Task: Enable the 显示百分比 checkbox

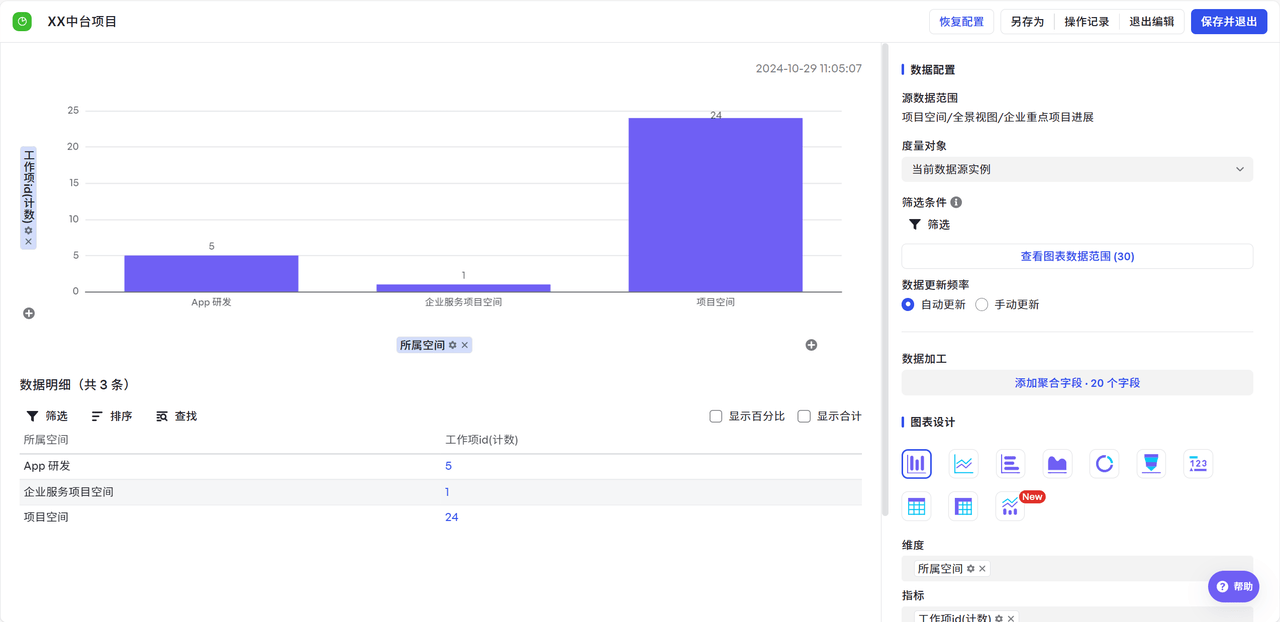Action: click(x=716, y=416)
